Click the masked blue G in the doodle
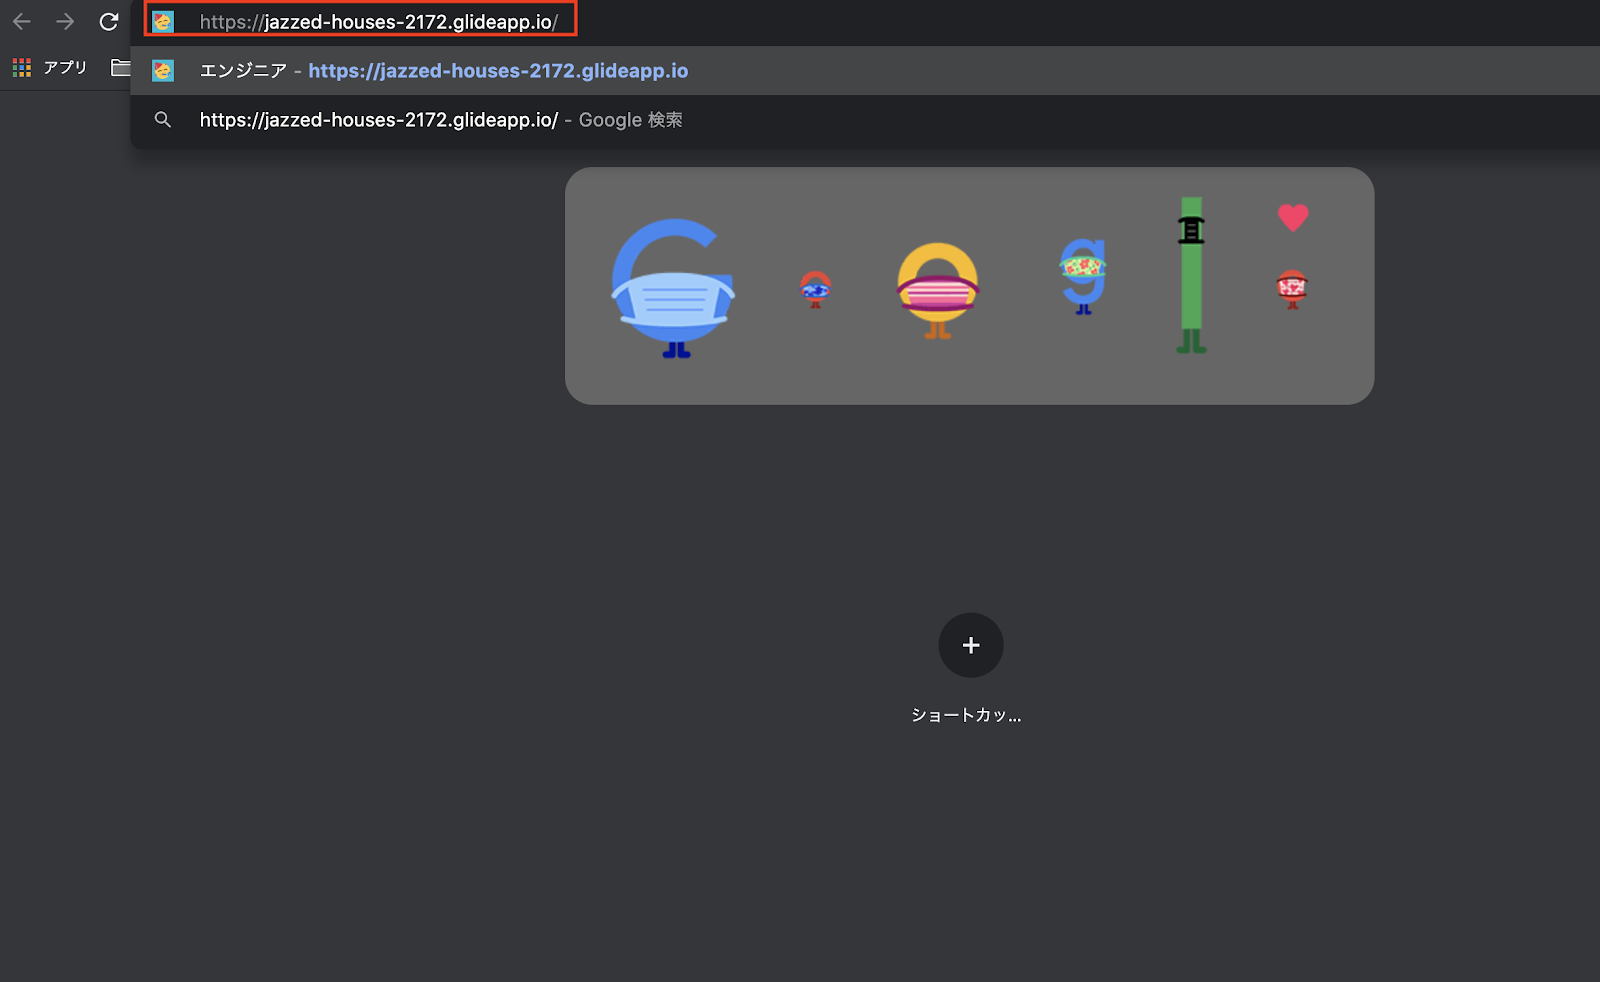This screenshot has width=1600, height=982. (673, 288)
